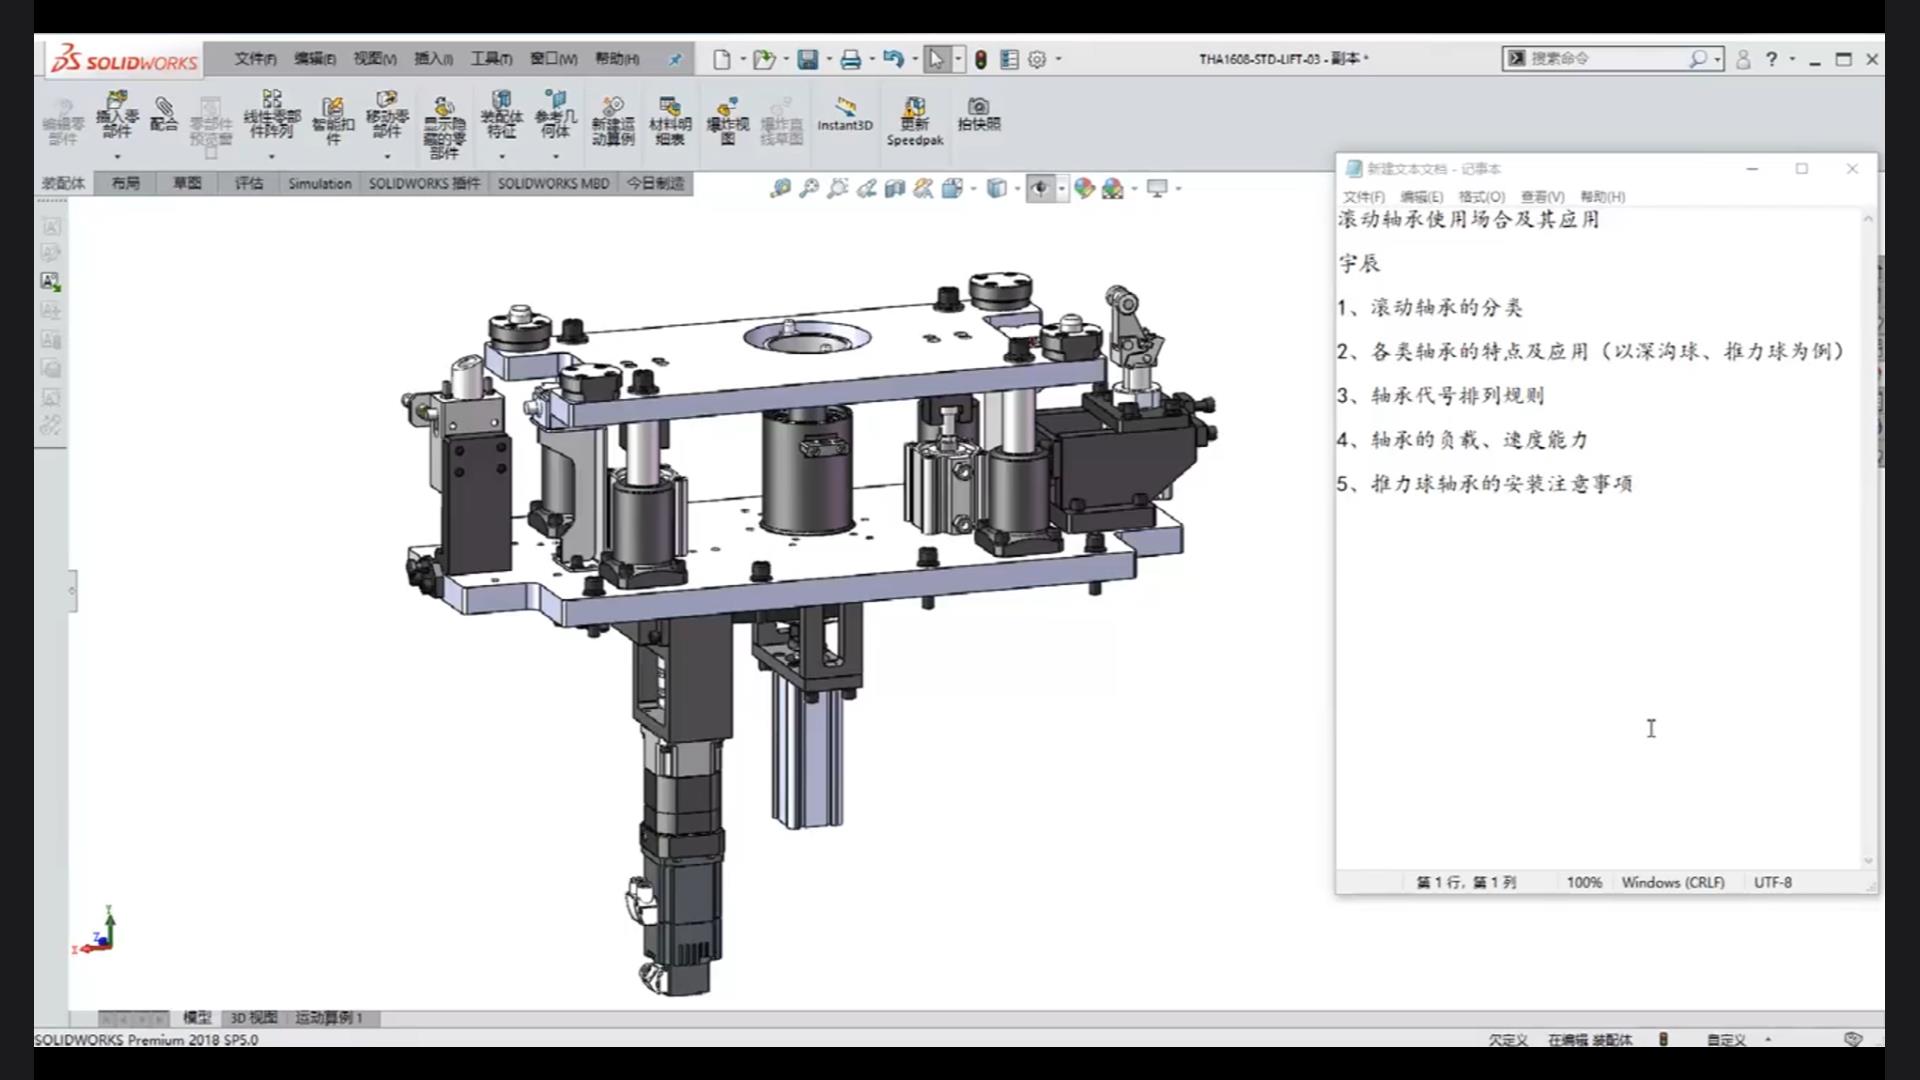
Task: Toggle Hide/Show Items eye icon
Action: click(x=1040, y=188)
